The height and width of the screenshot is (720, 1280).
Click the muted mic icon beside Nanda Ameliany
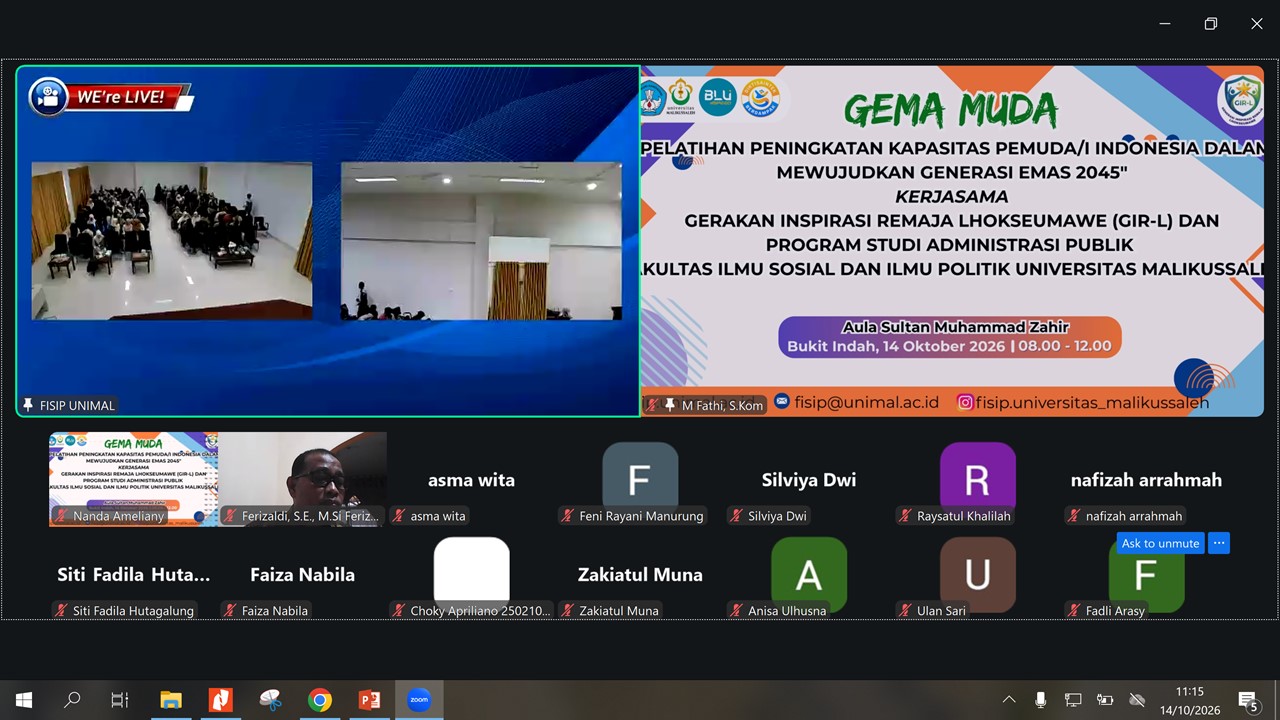tap(62, 516)
